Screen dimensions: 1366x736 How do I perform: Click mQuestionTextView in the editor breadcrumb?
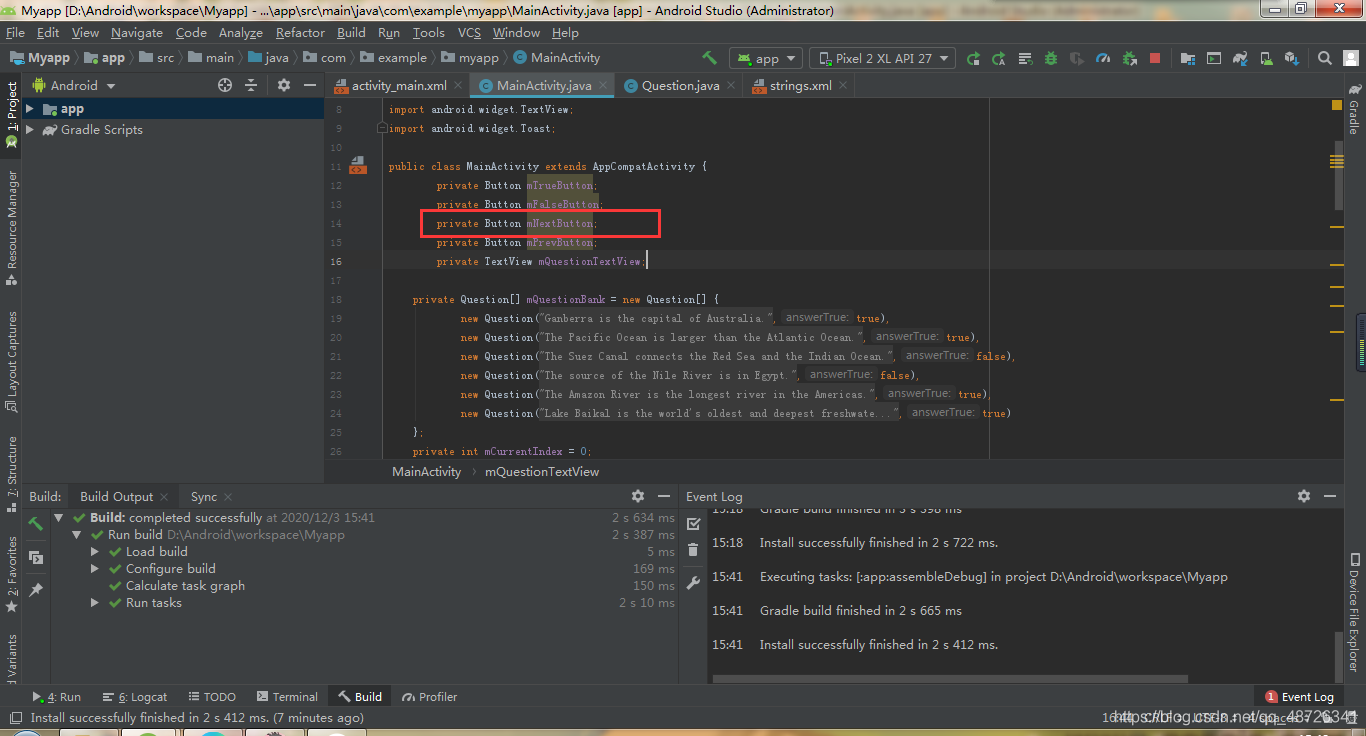[542, 471]
